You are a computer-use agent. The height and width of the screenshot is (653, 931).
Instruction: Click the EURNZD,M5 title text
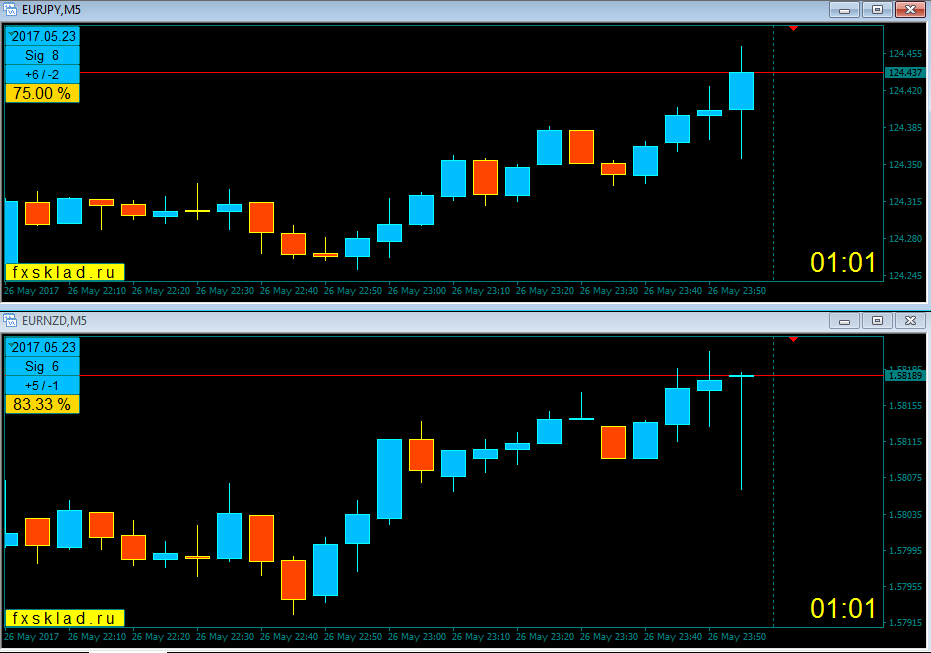pyautogui.click(x=54, y=321)
